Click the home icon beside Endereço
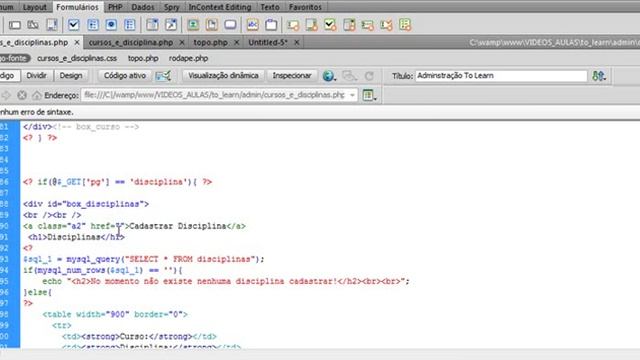The image size is (640, 360). click(37, 95)
